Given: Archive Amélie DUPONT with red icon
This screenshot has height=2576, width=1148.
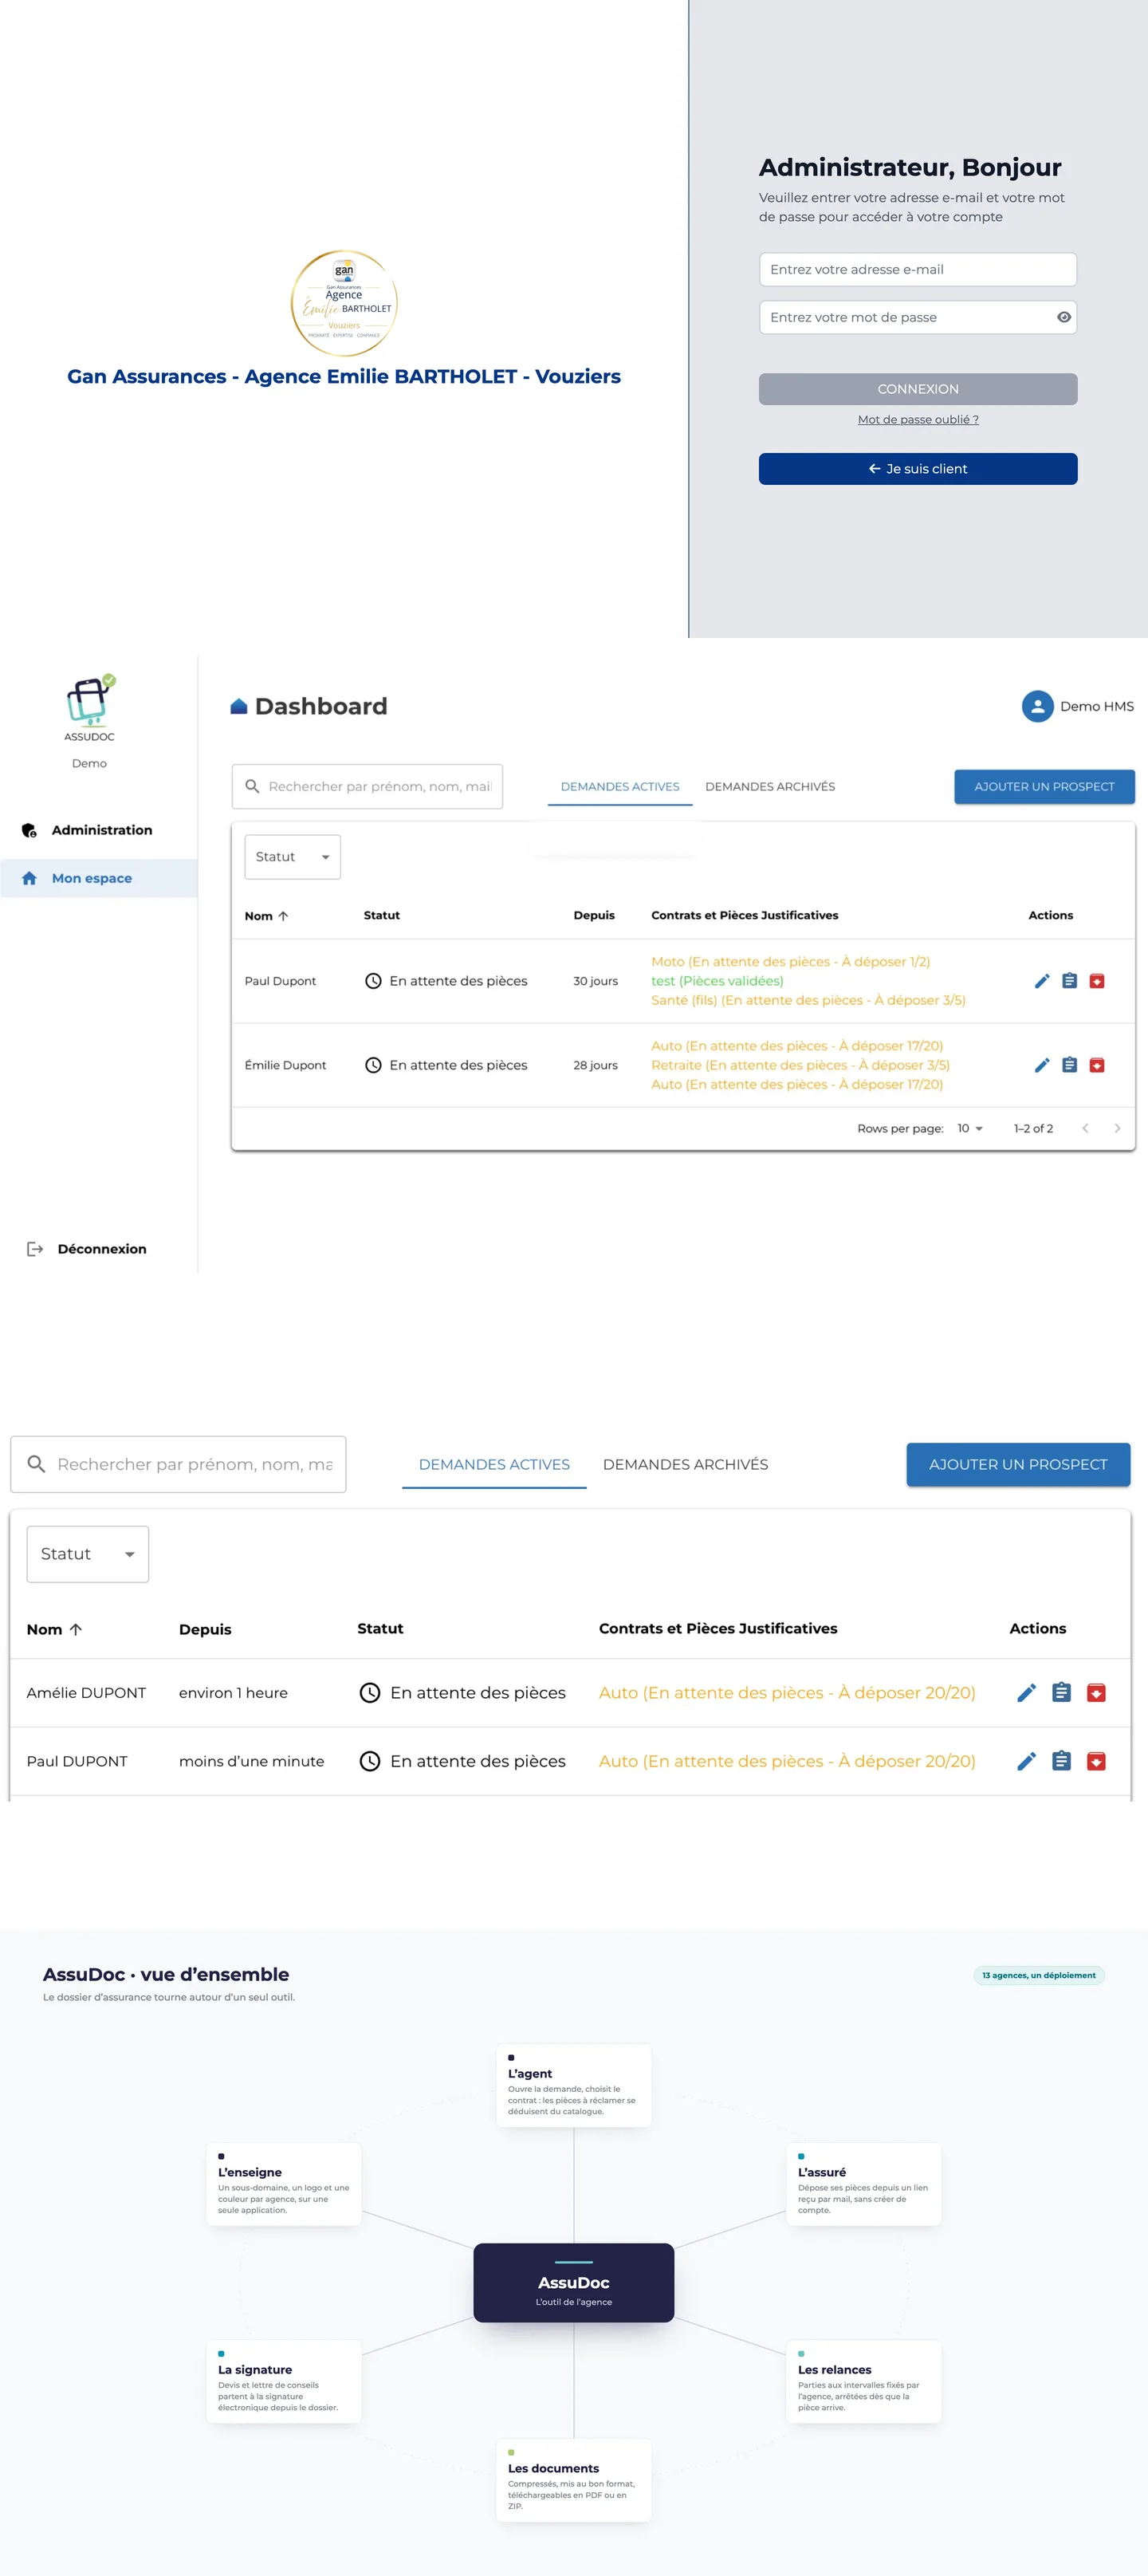Looking at the screenshot, I should (x=1096, y=1692).
